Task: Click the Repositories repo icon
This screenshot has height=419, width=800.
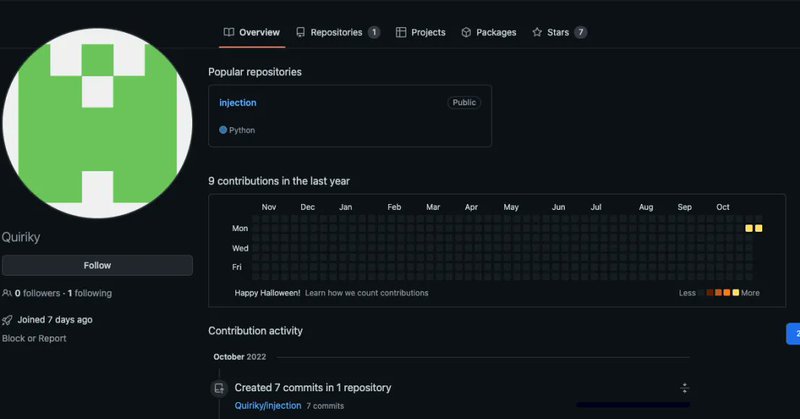Action: point(301,32)
